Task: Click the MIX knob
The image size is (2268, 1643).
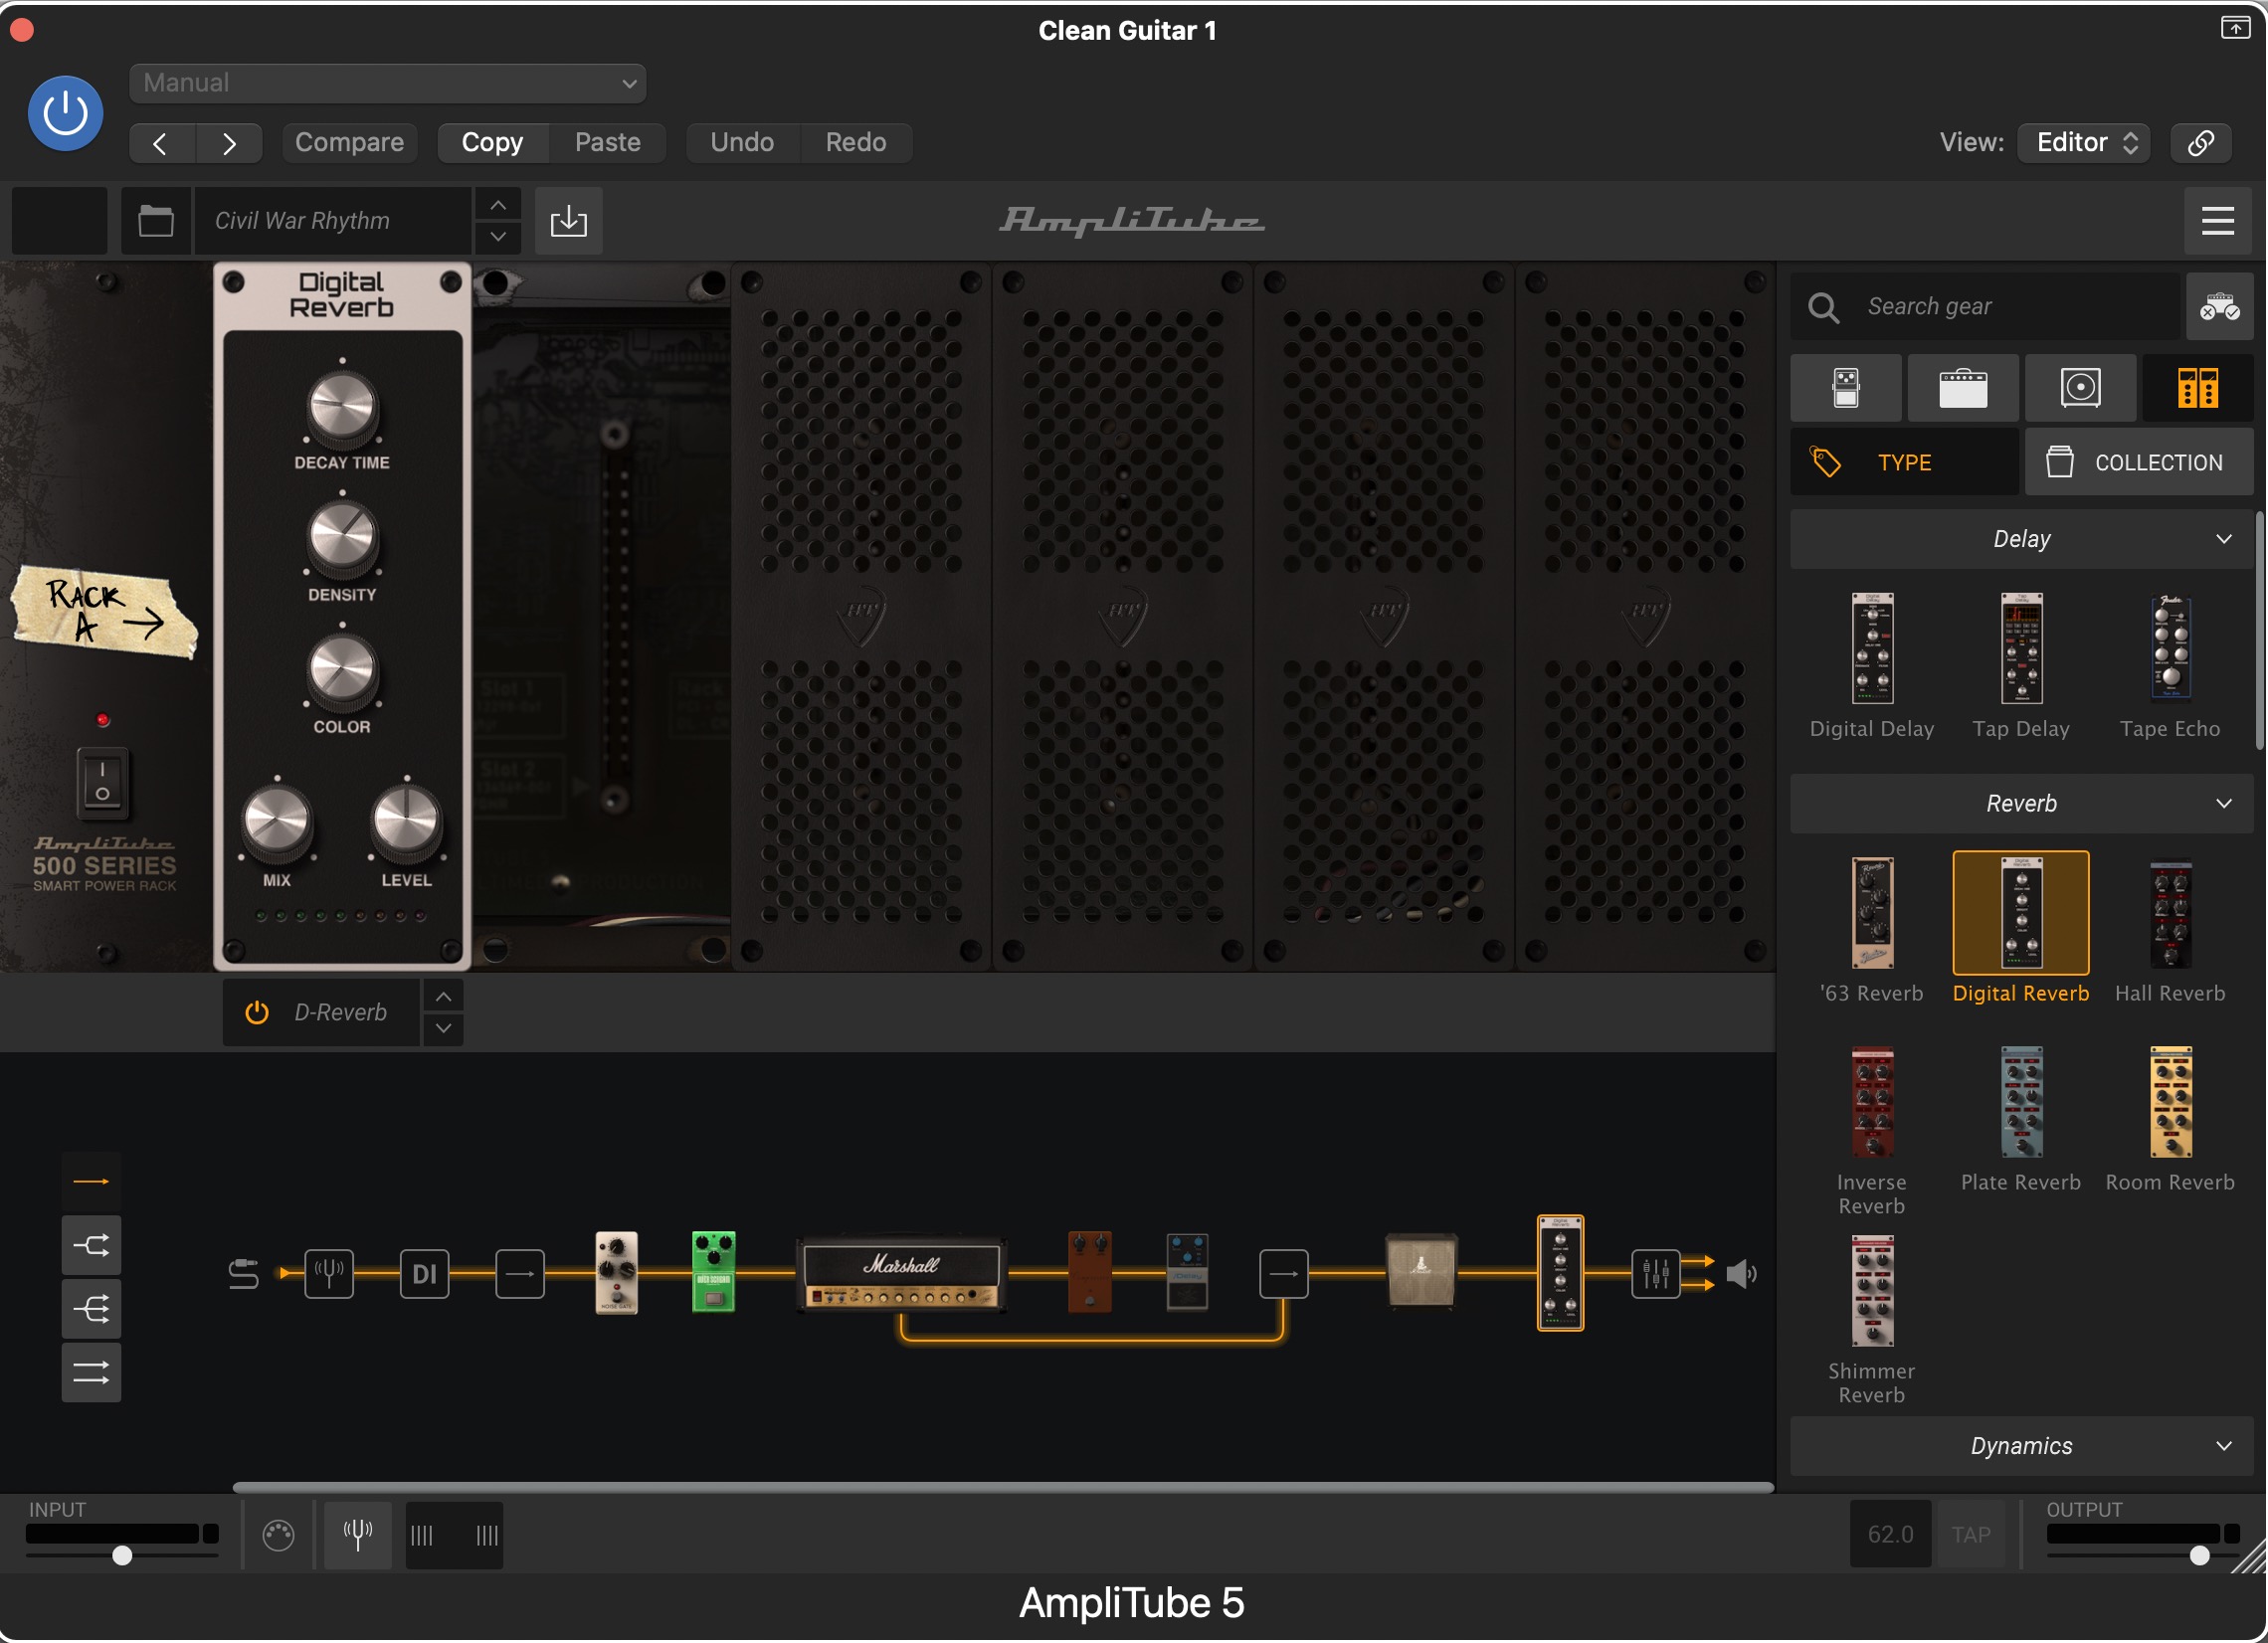Action: click(x=277, y=822)
